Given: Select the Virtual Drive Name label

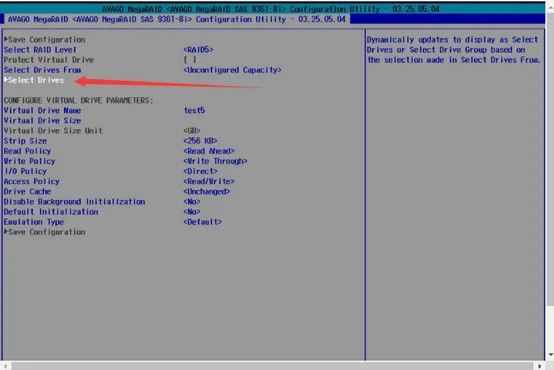Looking at the screenshot, I should 42,111.
